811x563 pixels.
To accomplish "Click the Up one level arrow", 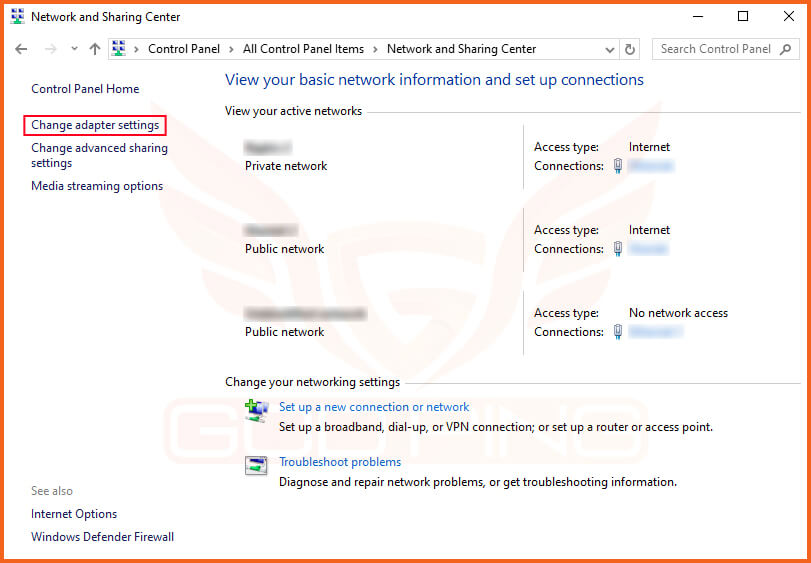I will (x=95, y=49).
